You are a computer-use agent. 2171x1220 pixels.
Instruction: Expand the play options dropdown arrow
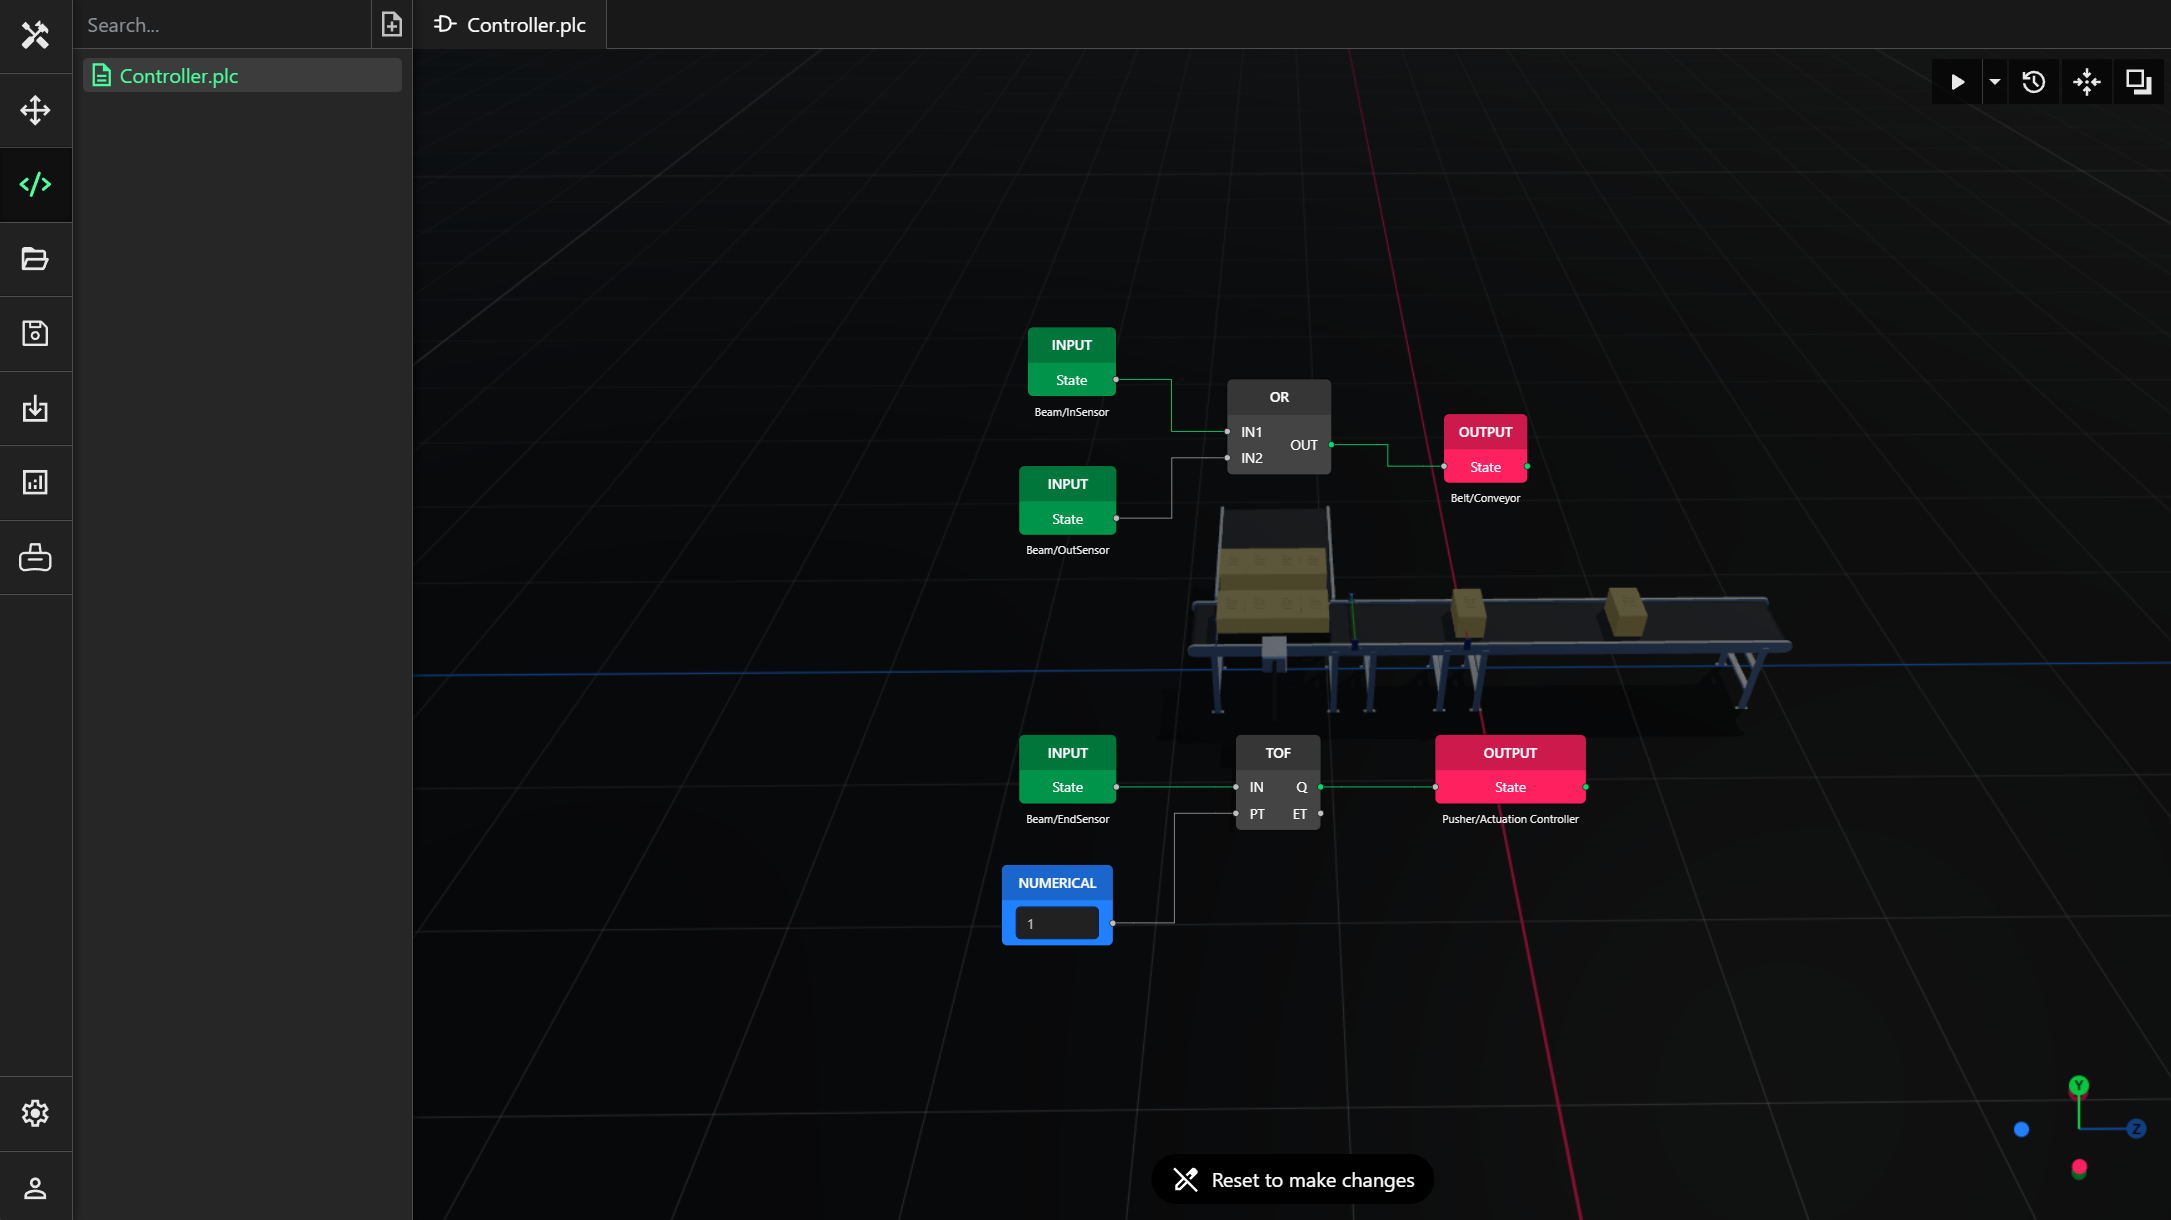[x=1994, y=82]
